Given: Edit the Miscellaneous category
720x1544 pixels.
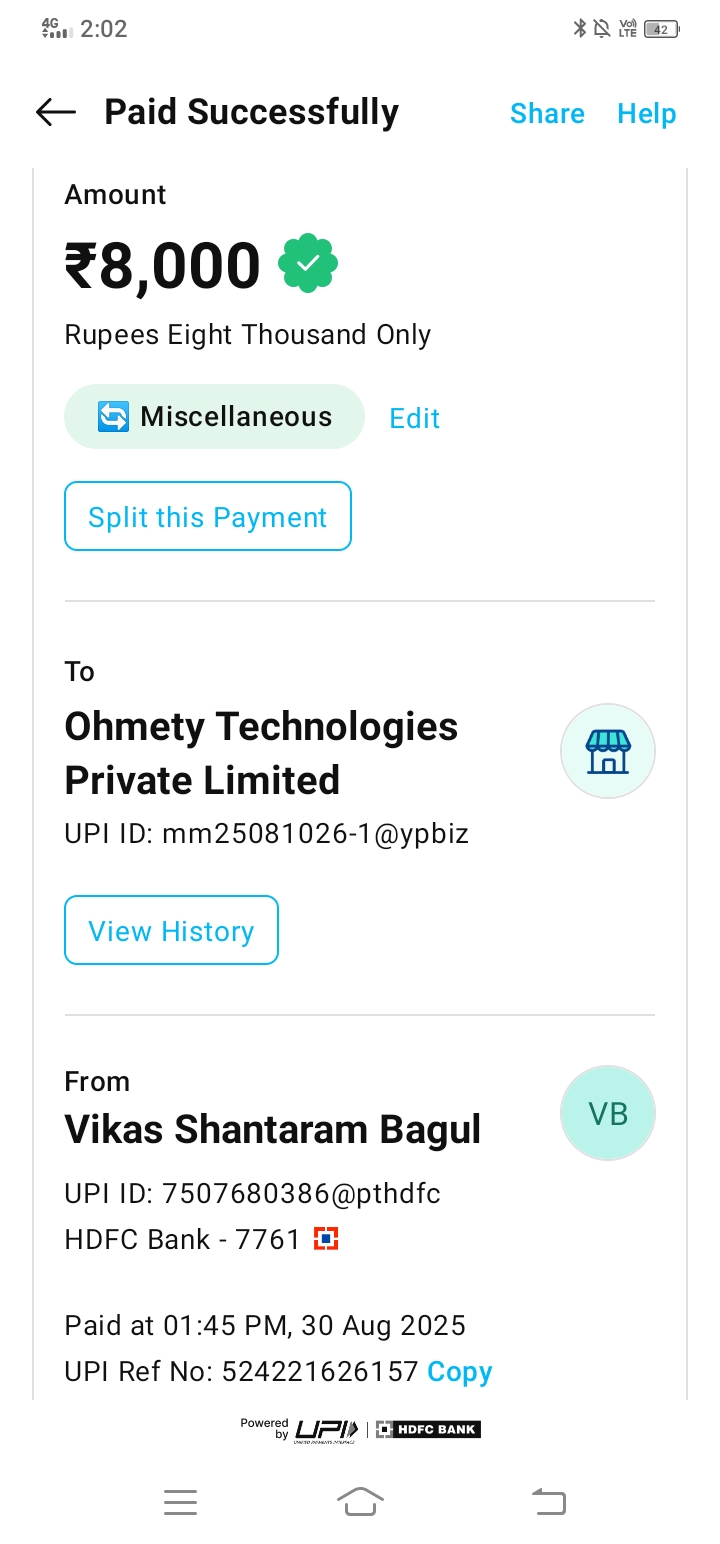Looking at the screenshot, I should pyautogui.click(x=414, y=418).
